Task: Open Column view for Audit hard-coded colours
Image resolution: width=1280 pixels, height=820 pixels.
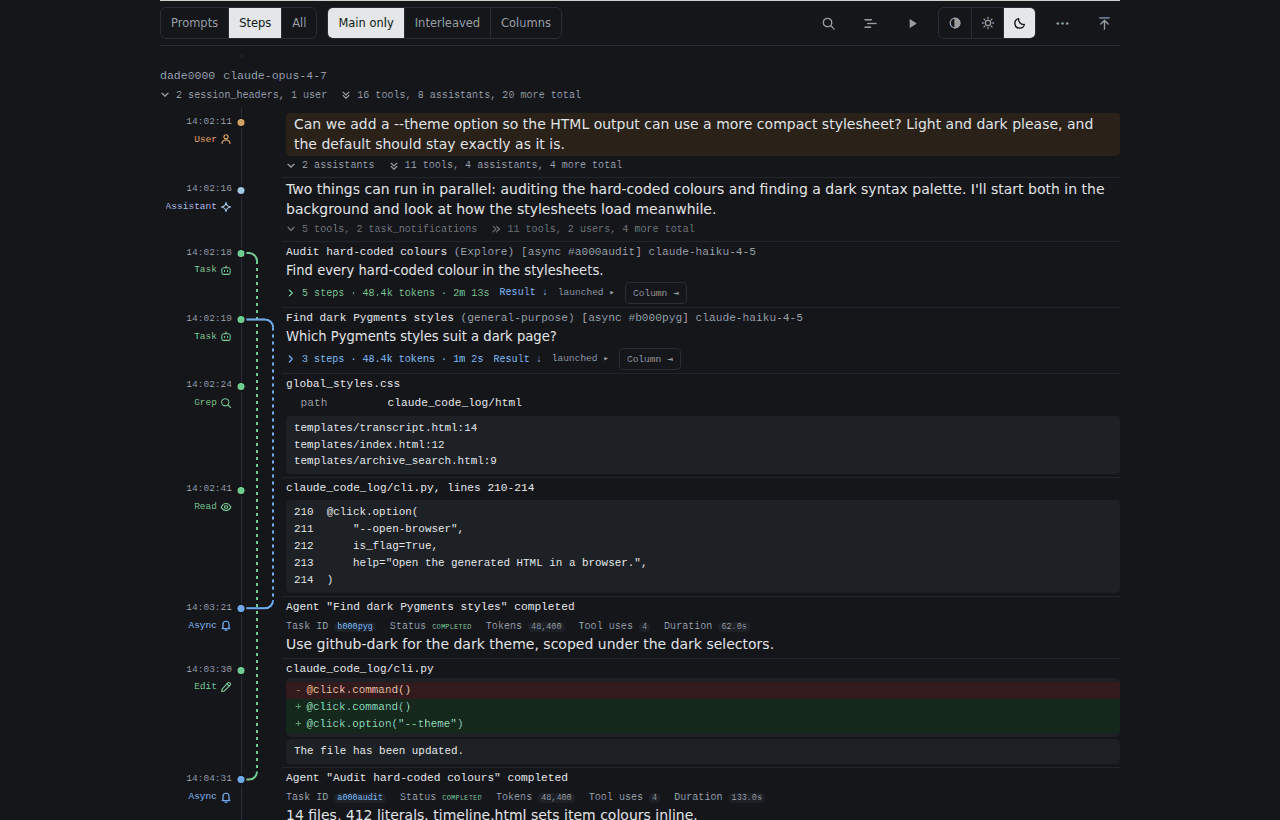Action: click(x=656, y=293)
